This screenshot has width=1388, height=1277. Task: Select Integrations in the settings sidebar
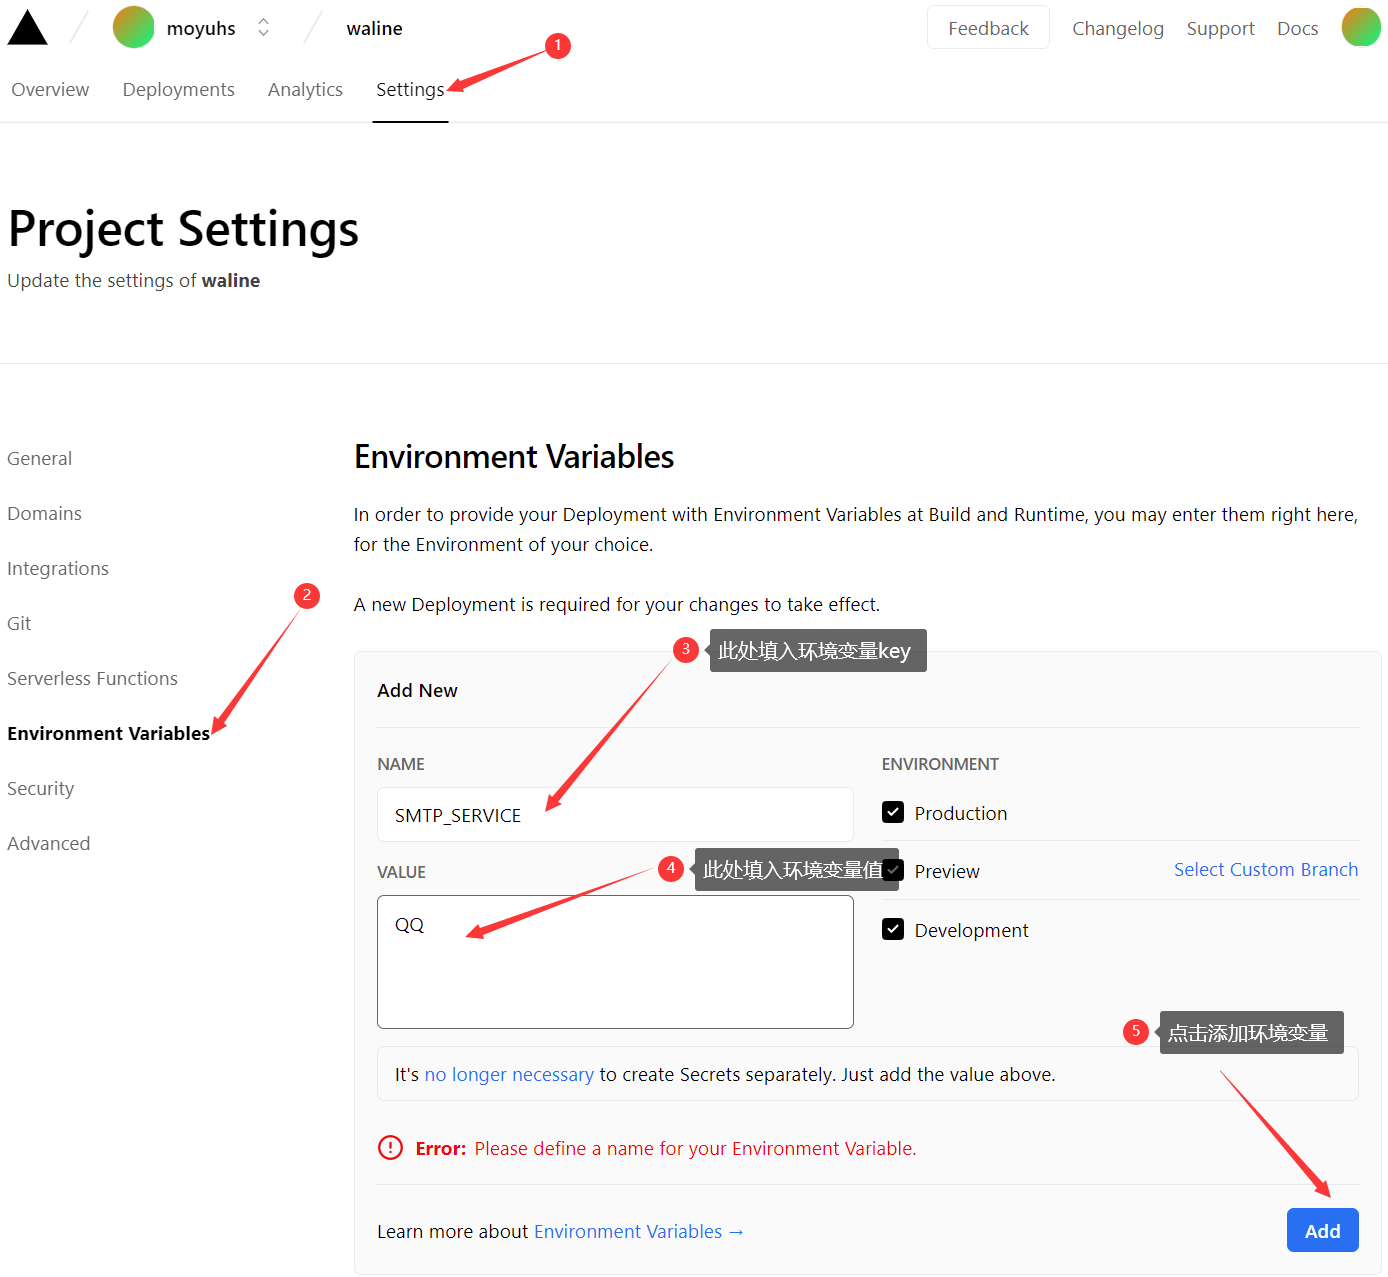58,569
